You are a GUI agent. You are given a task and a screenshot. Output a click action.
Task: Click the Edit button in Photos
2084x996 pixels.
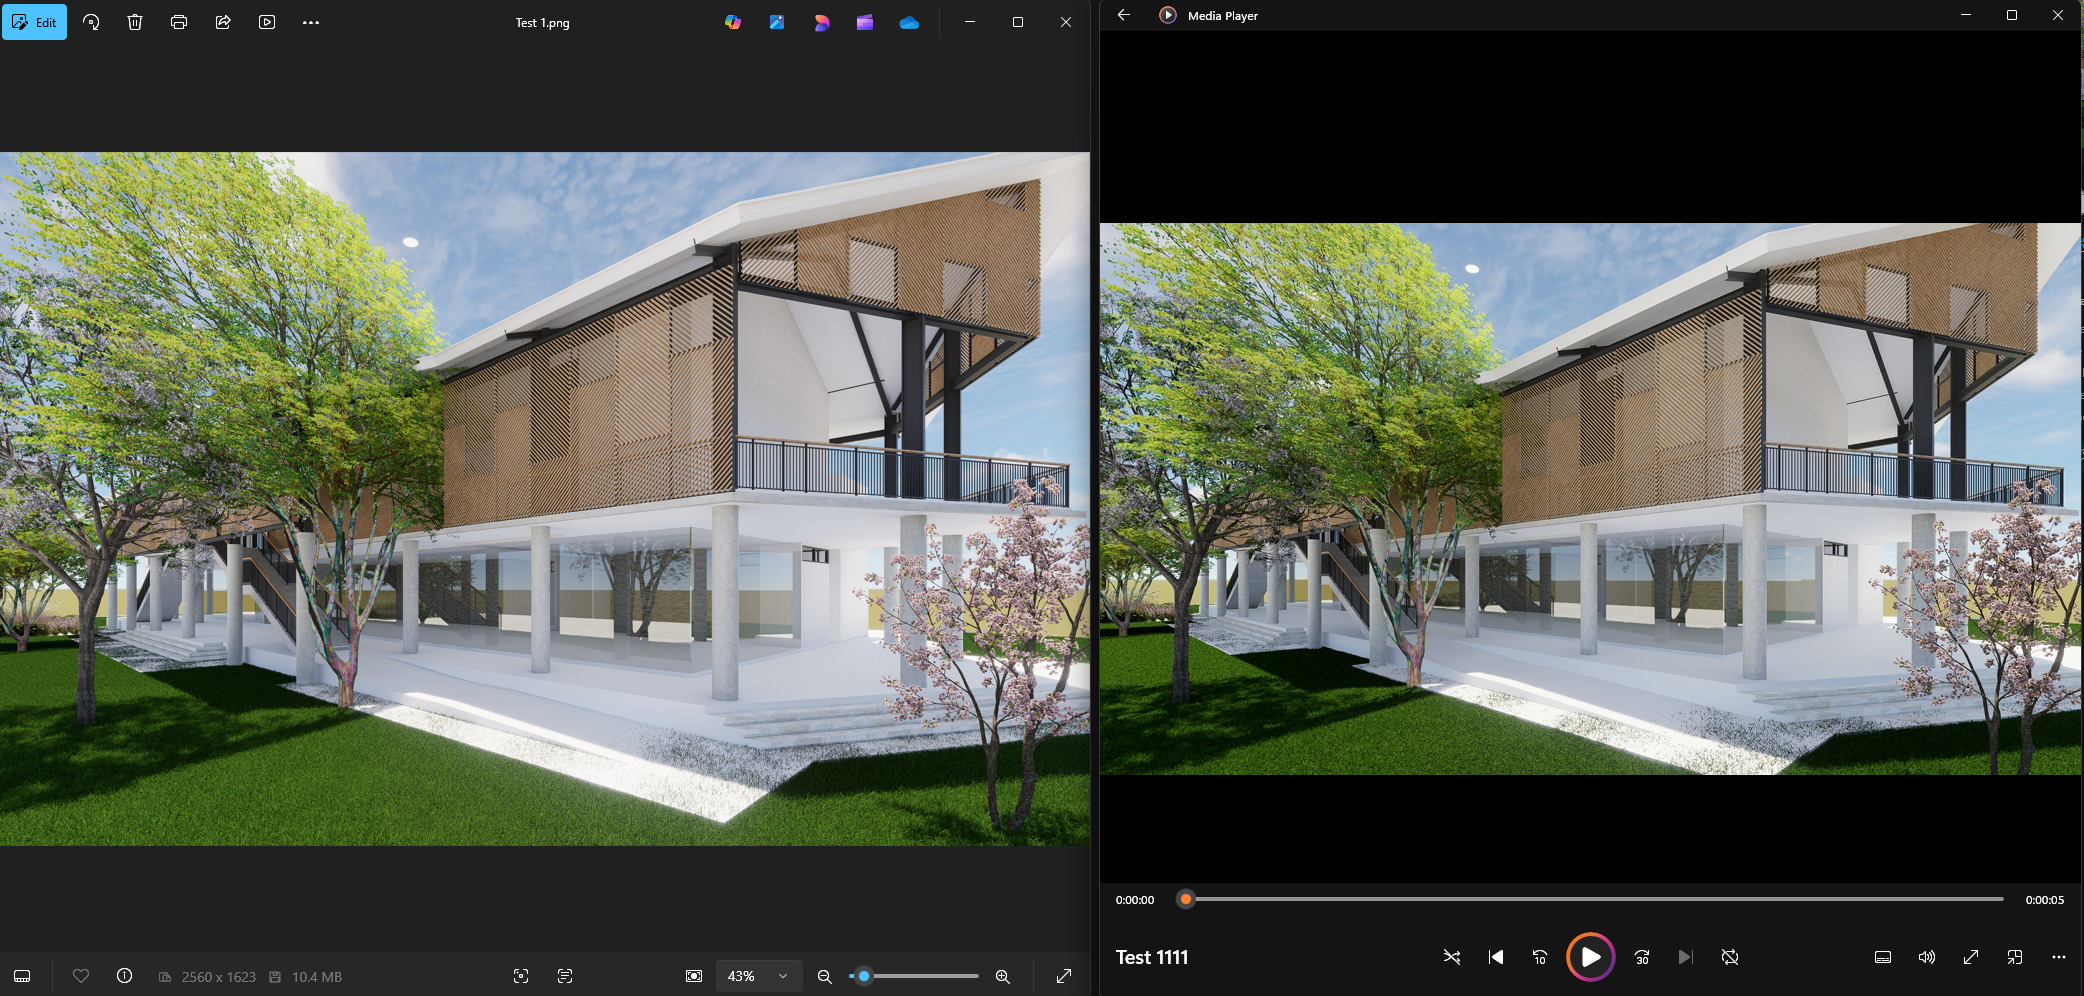tap(34, 22)
